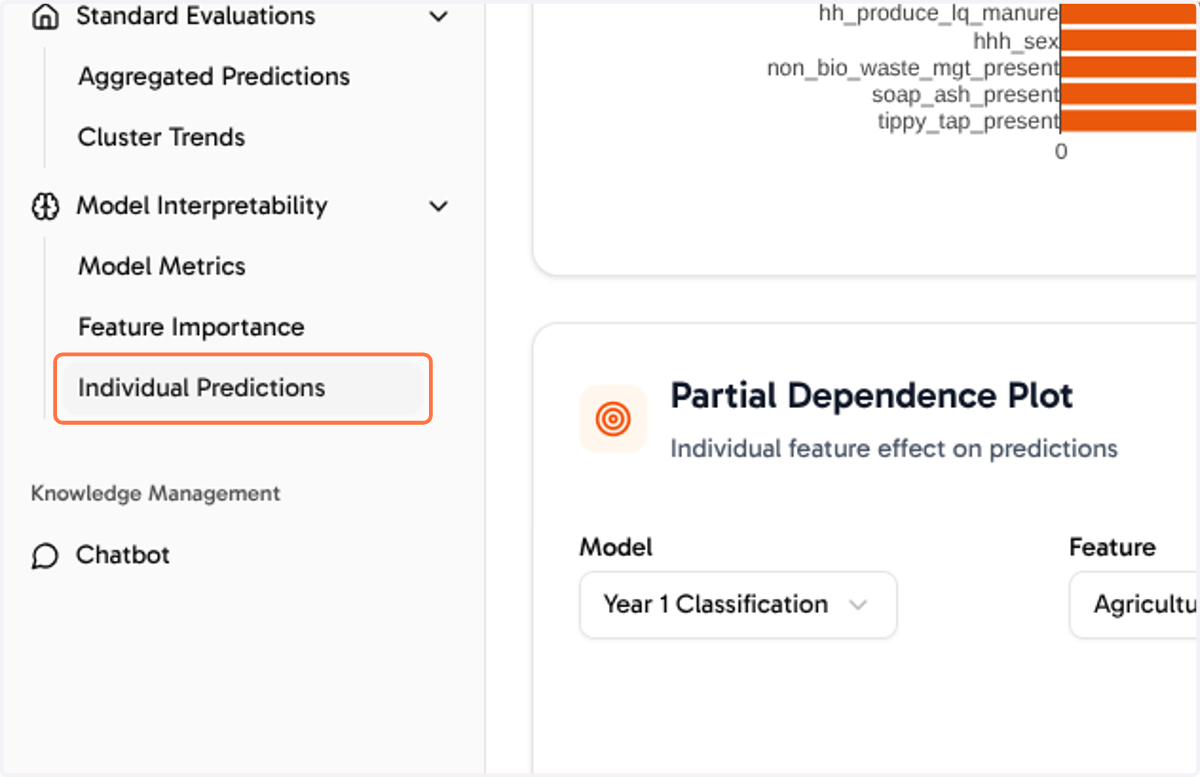Click the soap_ash_present bar
Image resolution: width=1200 pixels, height=777 pixels.
1130,94
